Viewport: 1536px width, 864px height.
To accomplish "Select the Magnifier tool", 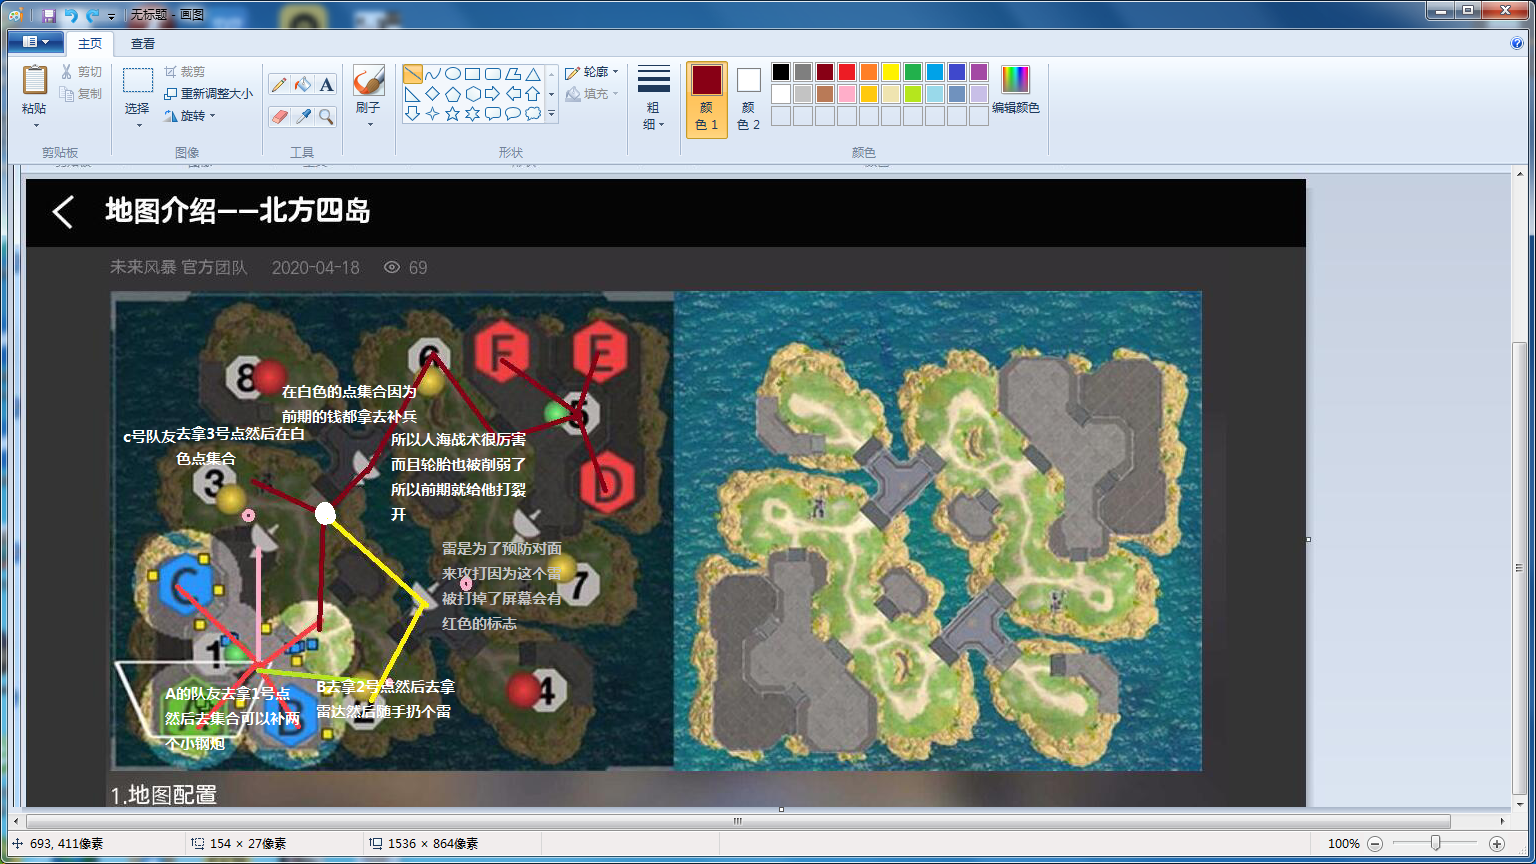I will pos(326,117).
